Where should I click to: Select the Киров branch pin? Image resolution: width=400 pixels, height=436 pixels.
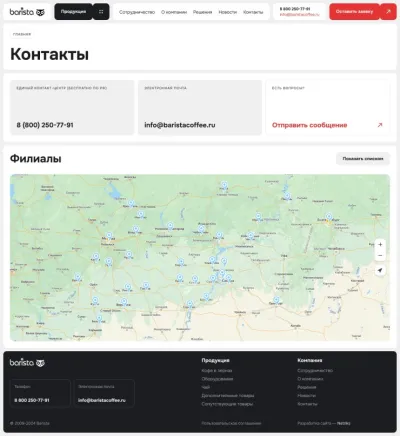tap(224, 184)
